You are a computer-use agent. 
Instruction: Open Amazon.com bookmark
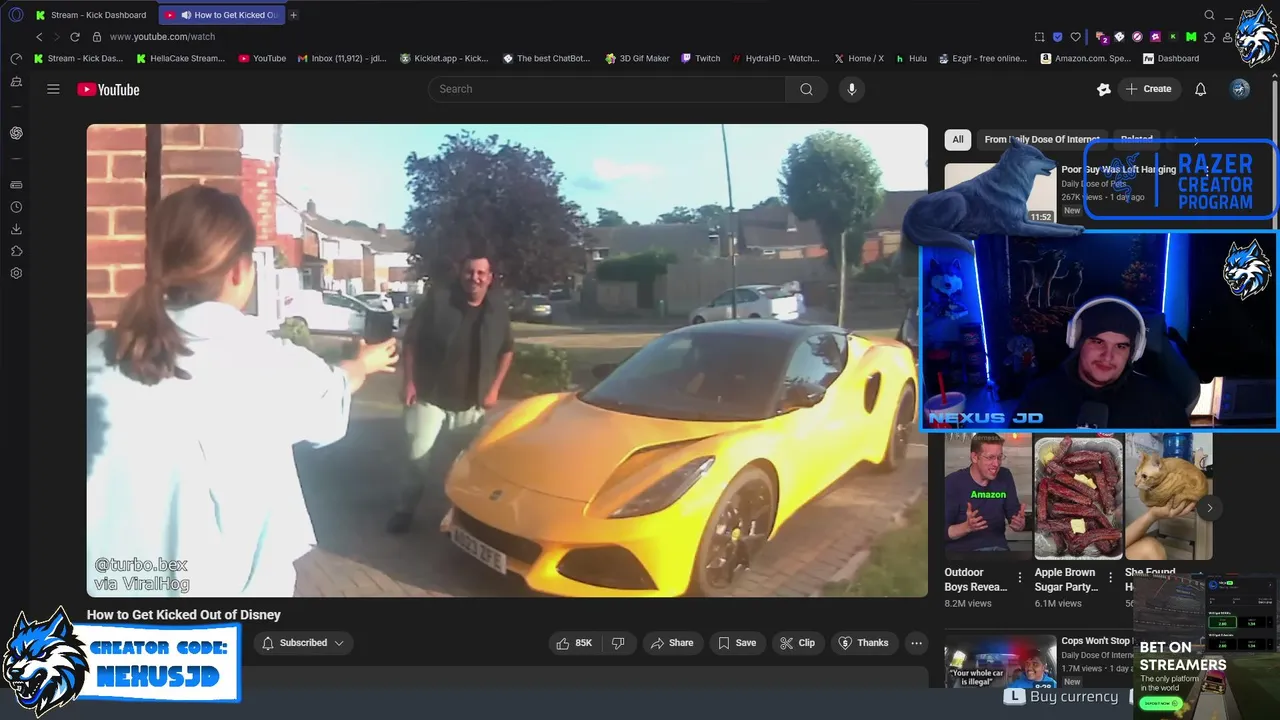[1086, 59]
